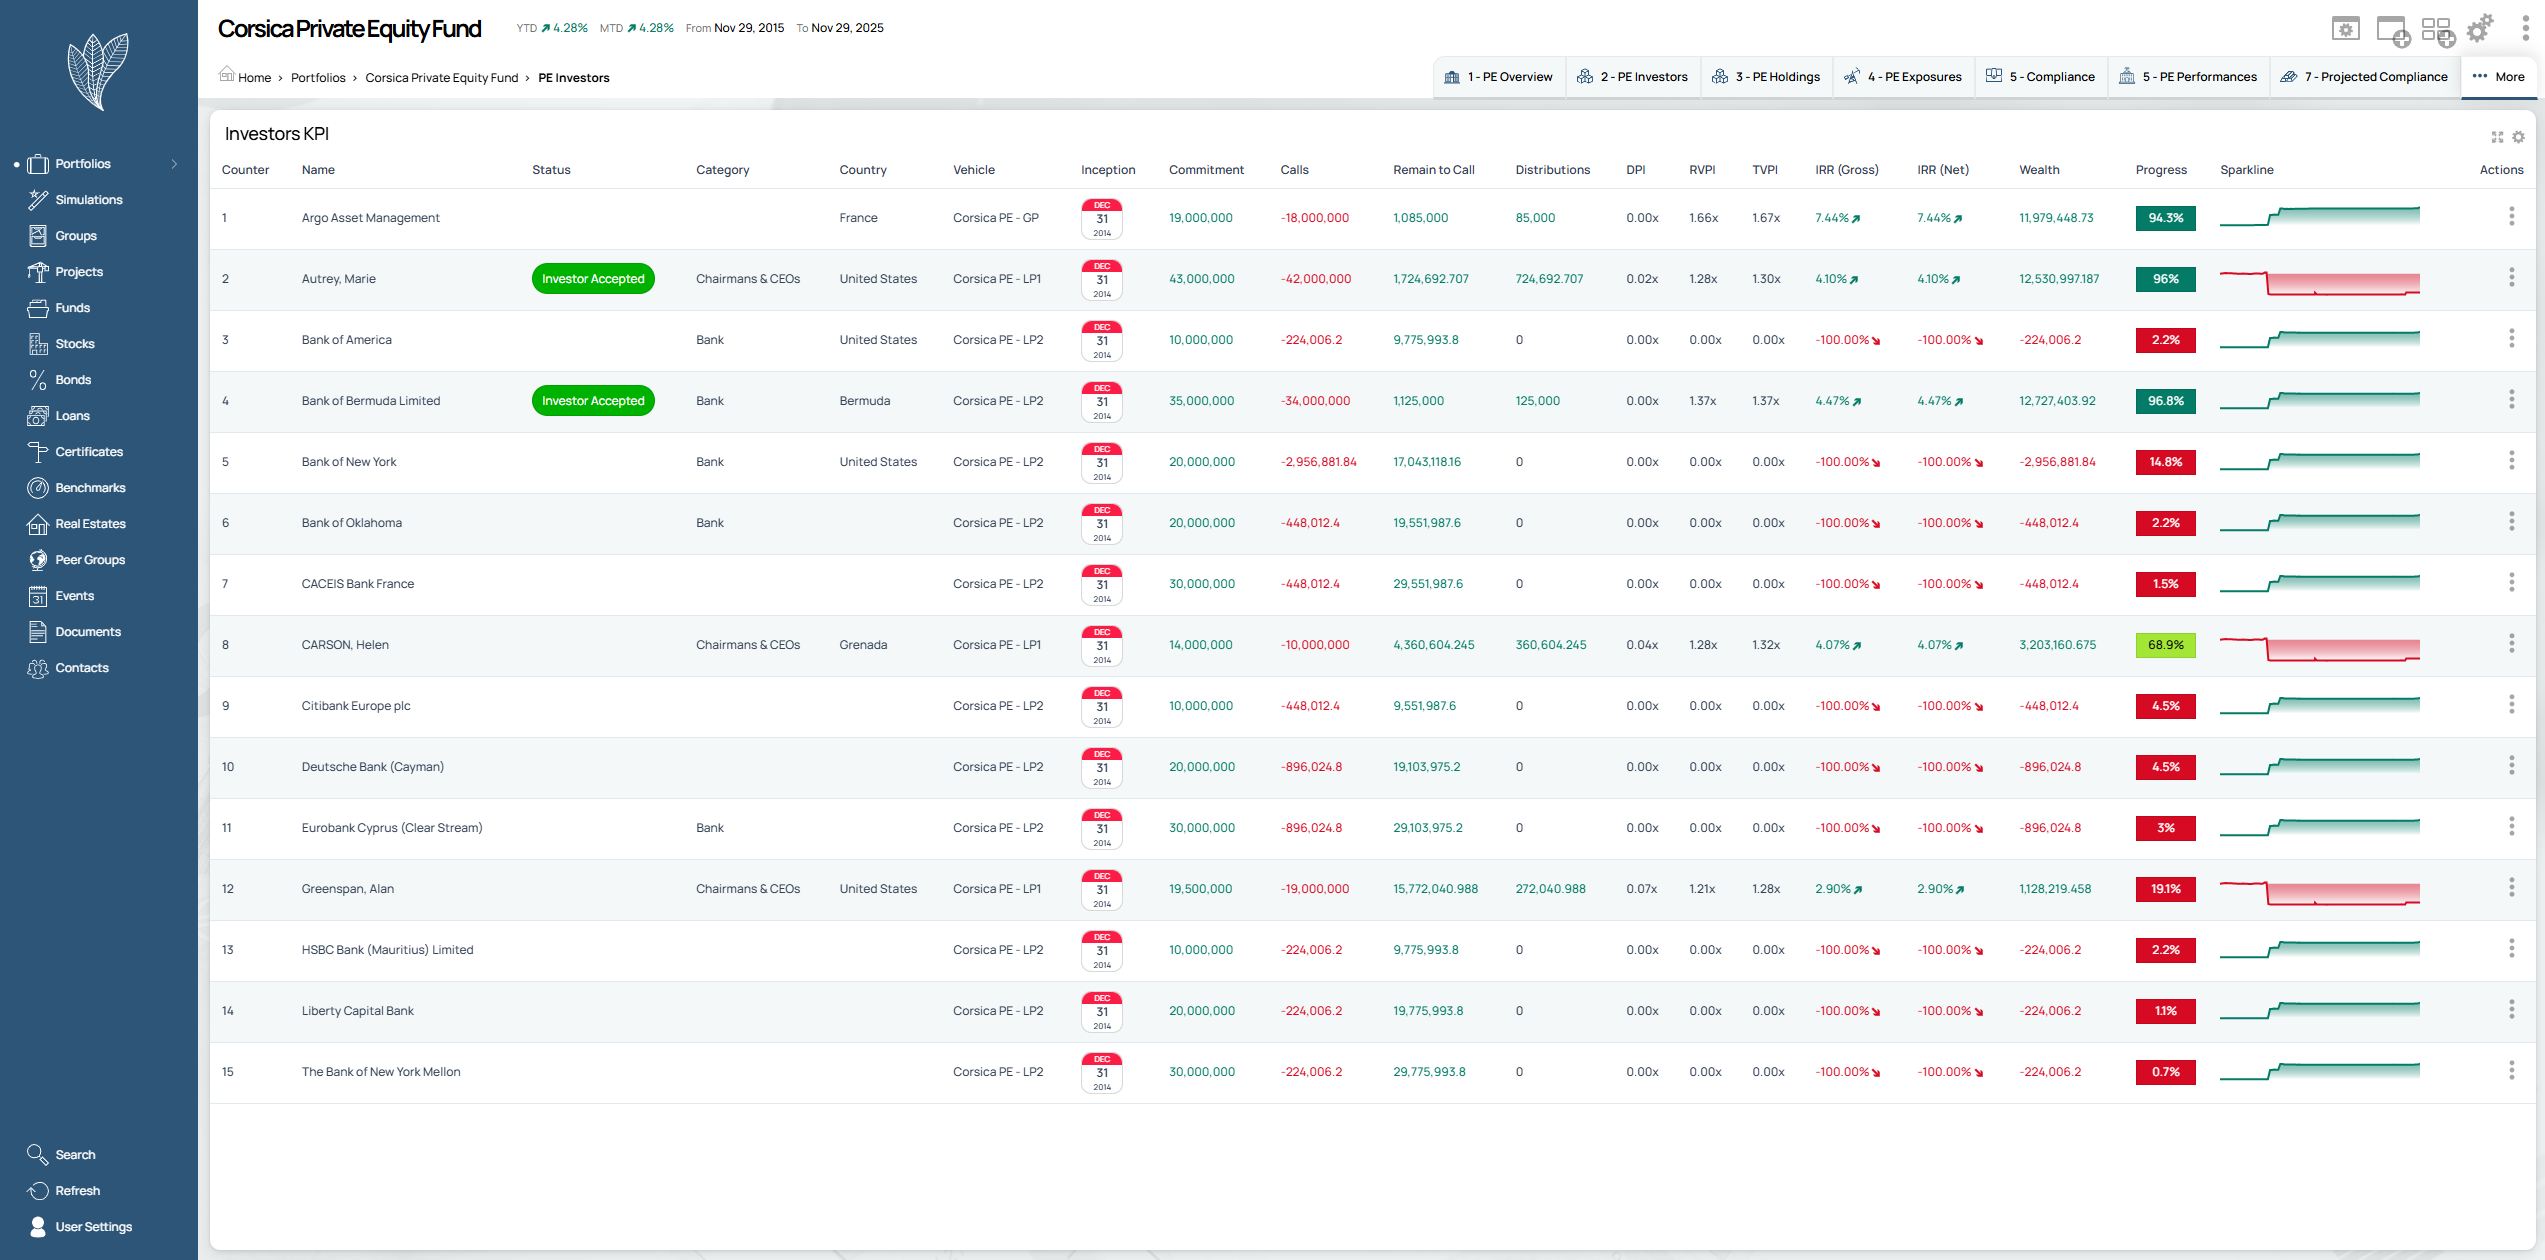Click the window settings icon in the top toolbar
This screenshot has height=1260, width=2545.
[x=2345, y=29]
